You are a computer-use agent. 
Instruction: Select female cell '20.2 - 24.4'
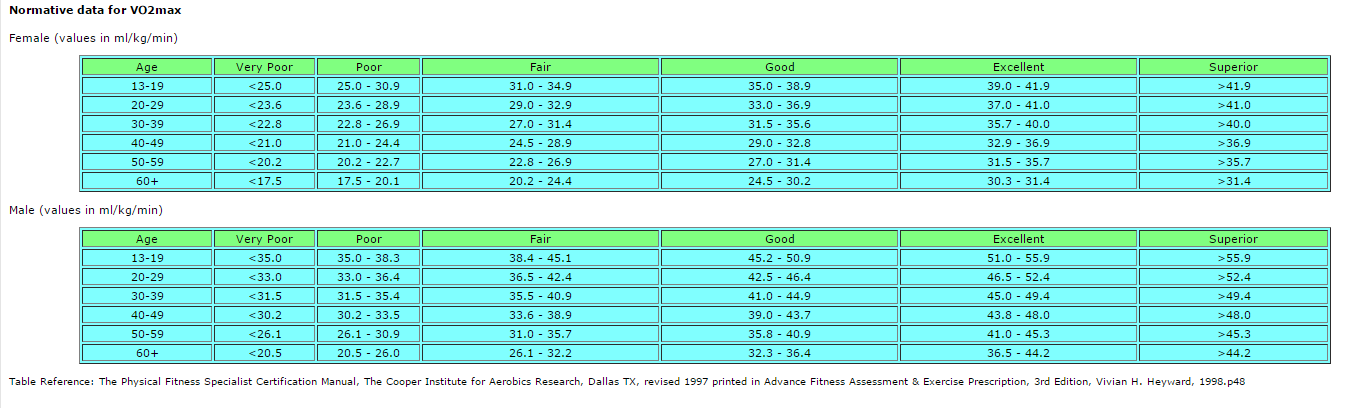(x=540, y=181)
